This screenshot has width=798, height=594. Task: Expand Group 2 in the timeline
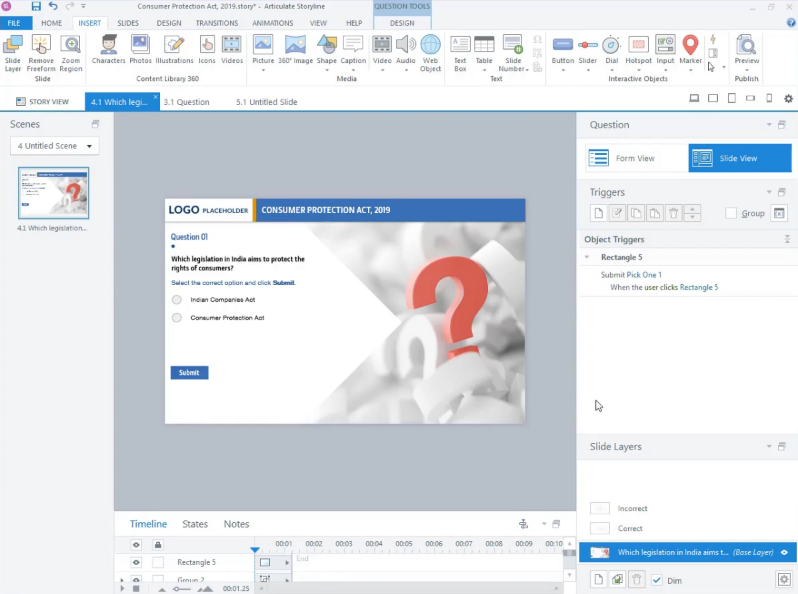pyautogui.click(x=122, y=580)
